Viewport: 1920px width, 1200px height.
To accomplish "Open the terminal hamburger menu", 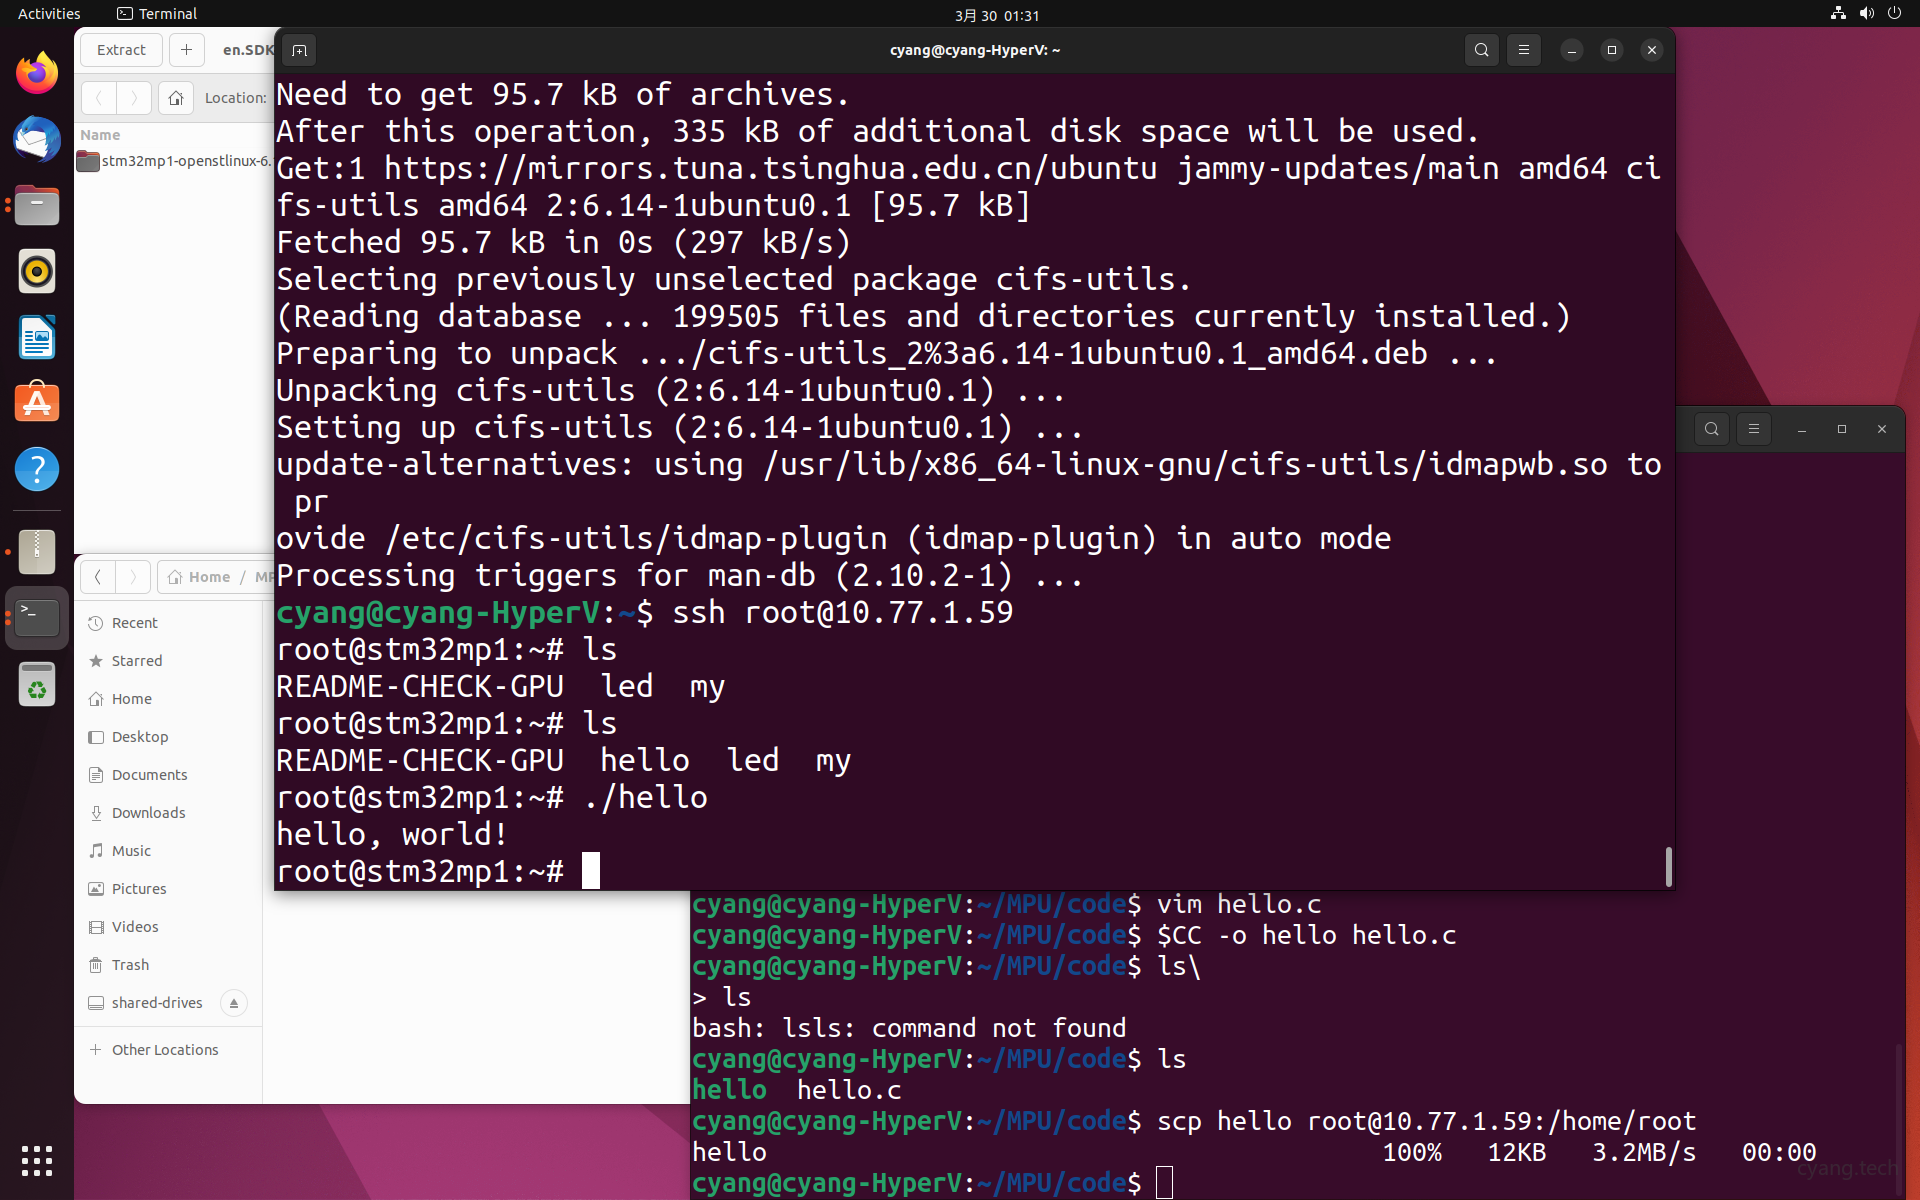I will click(1523, 50).
